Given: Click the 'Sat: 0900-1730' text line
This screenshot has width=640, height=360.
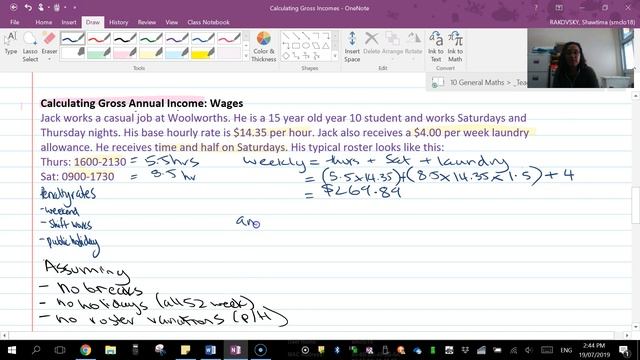Looking at the screenshot, I should pyautogui.click(x=77, y=177).
